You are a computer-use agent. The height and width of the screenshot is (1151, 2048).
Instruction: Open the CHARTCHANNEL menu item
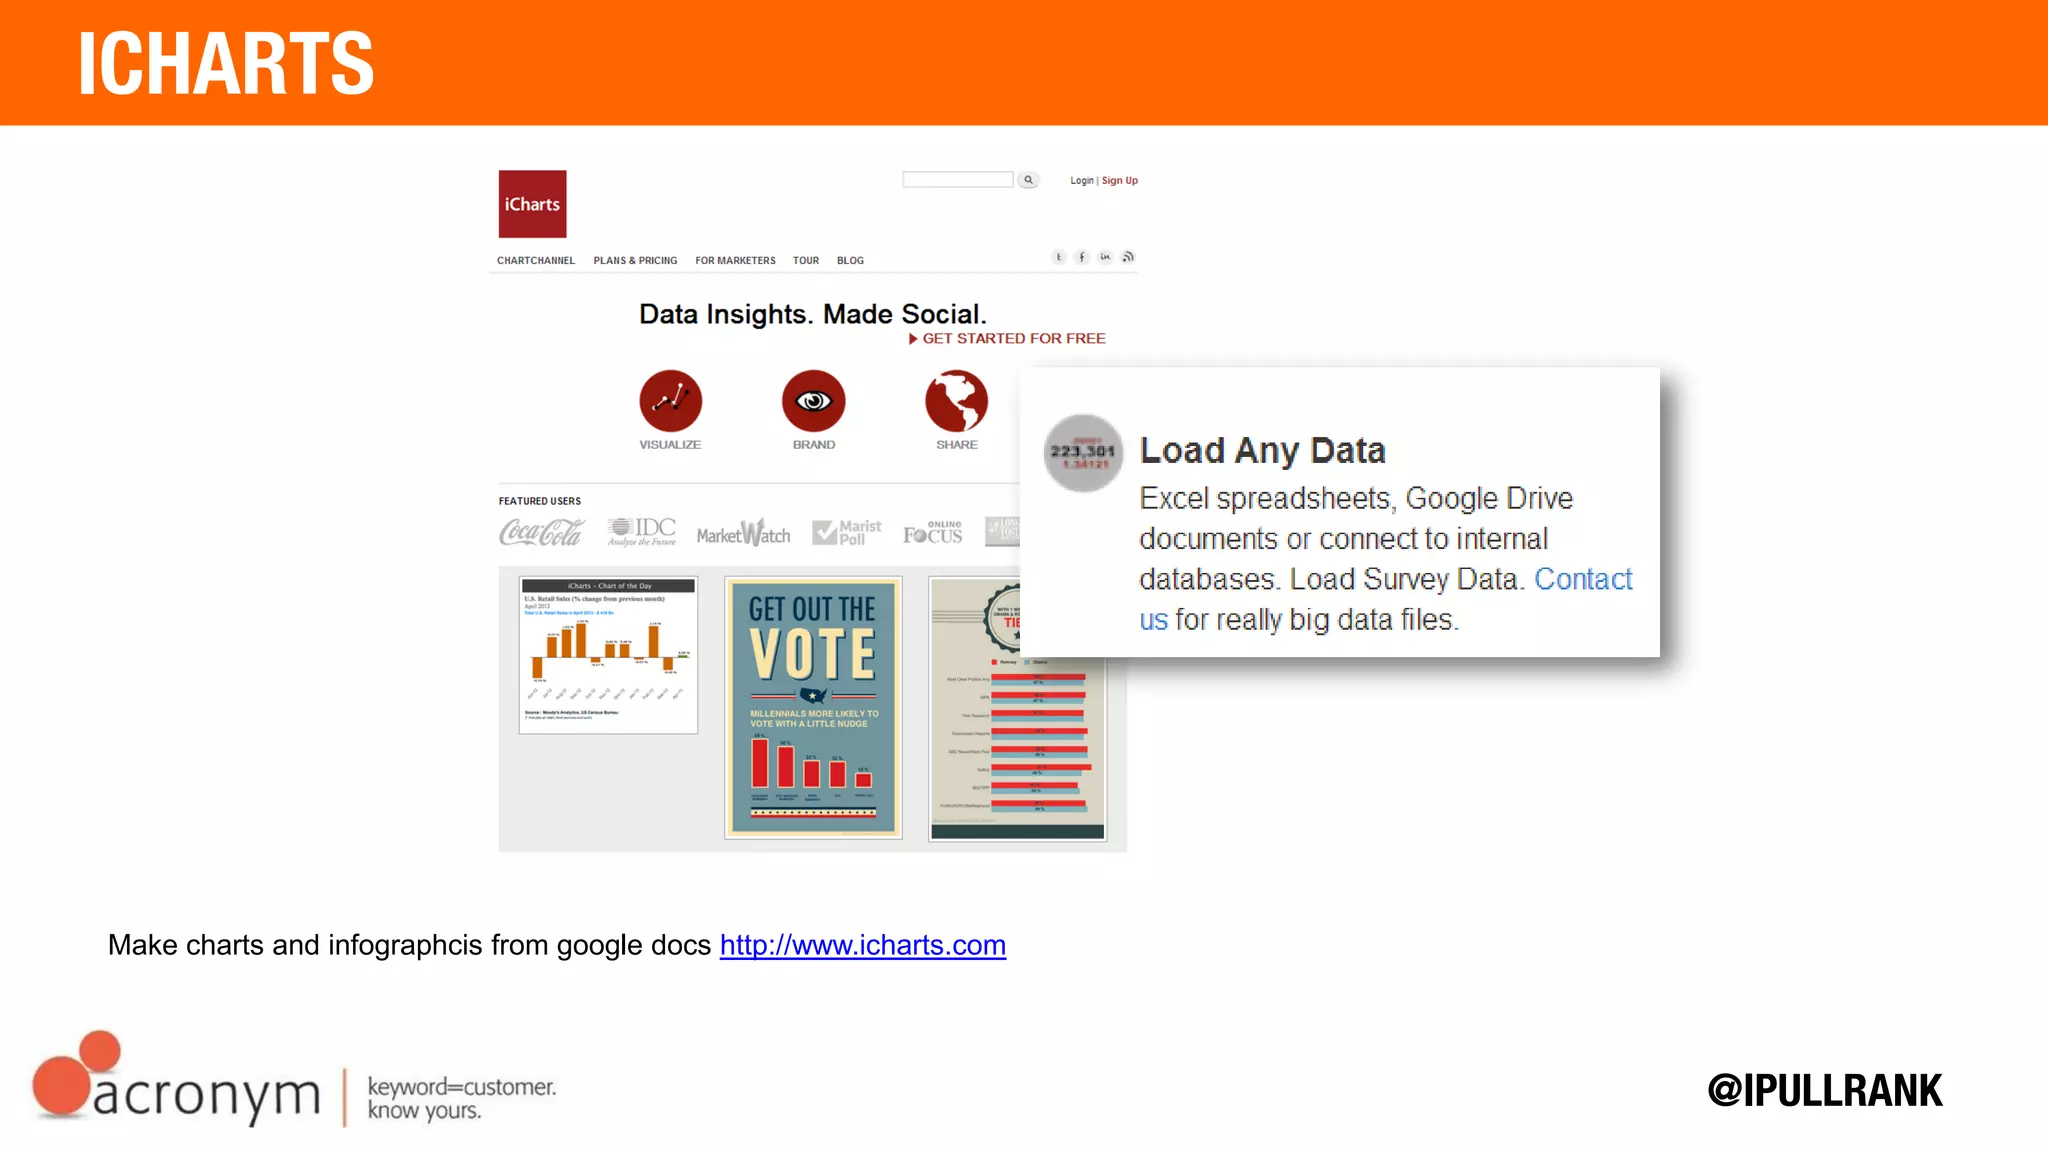[536, 261]
